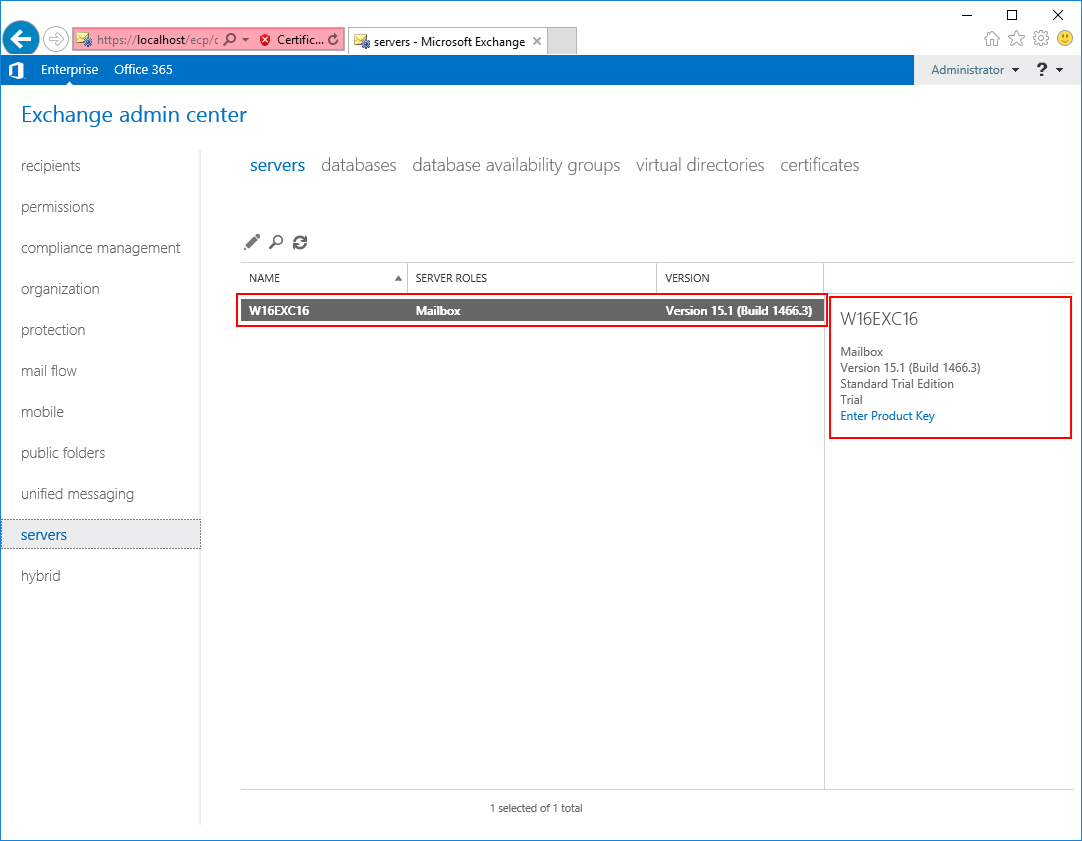This screenshot has height=841, width=1082.
Task: Click address bar search magnifier icon
Action: (x=230, y=39)
